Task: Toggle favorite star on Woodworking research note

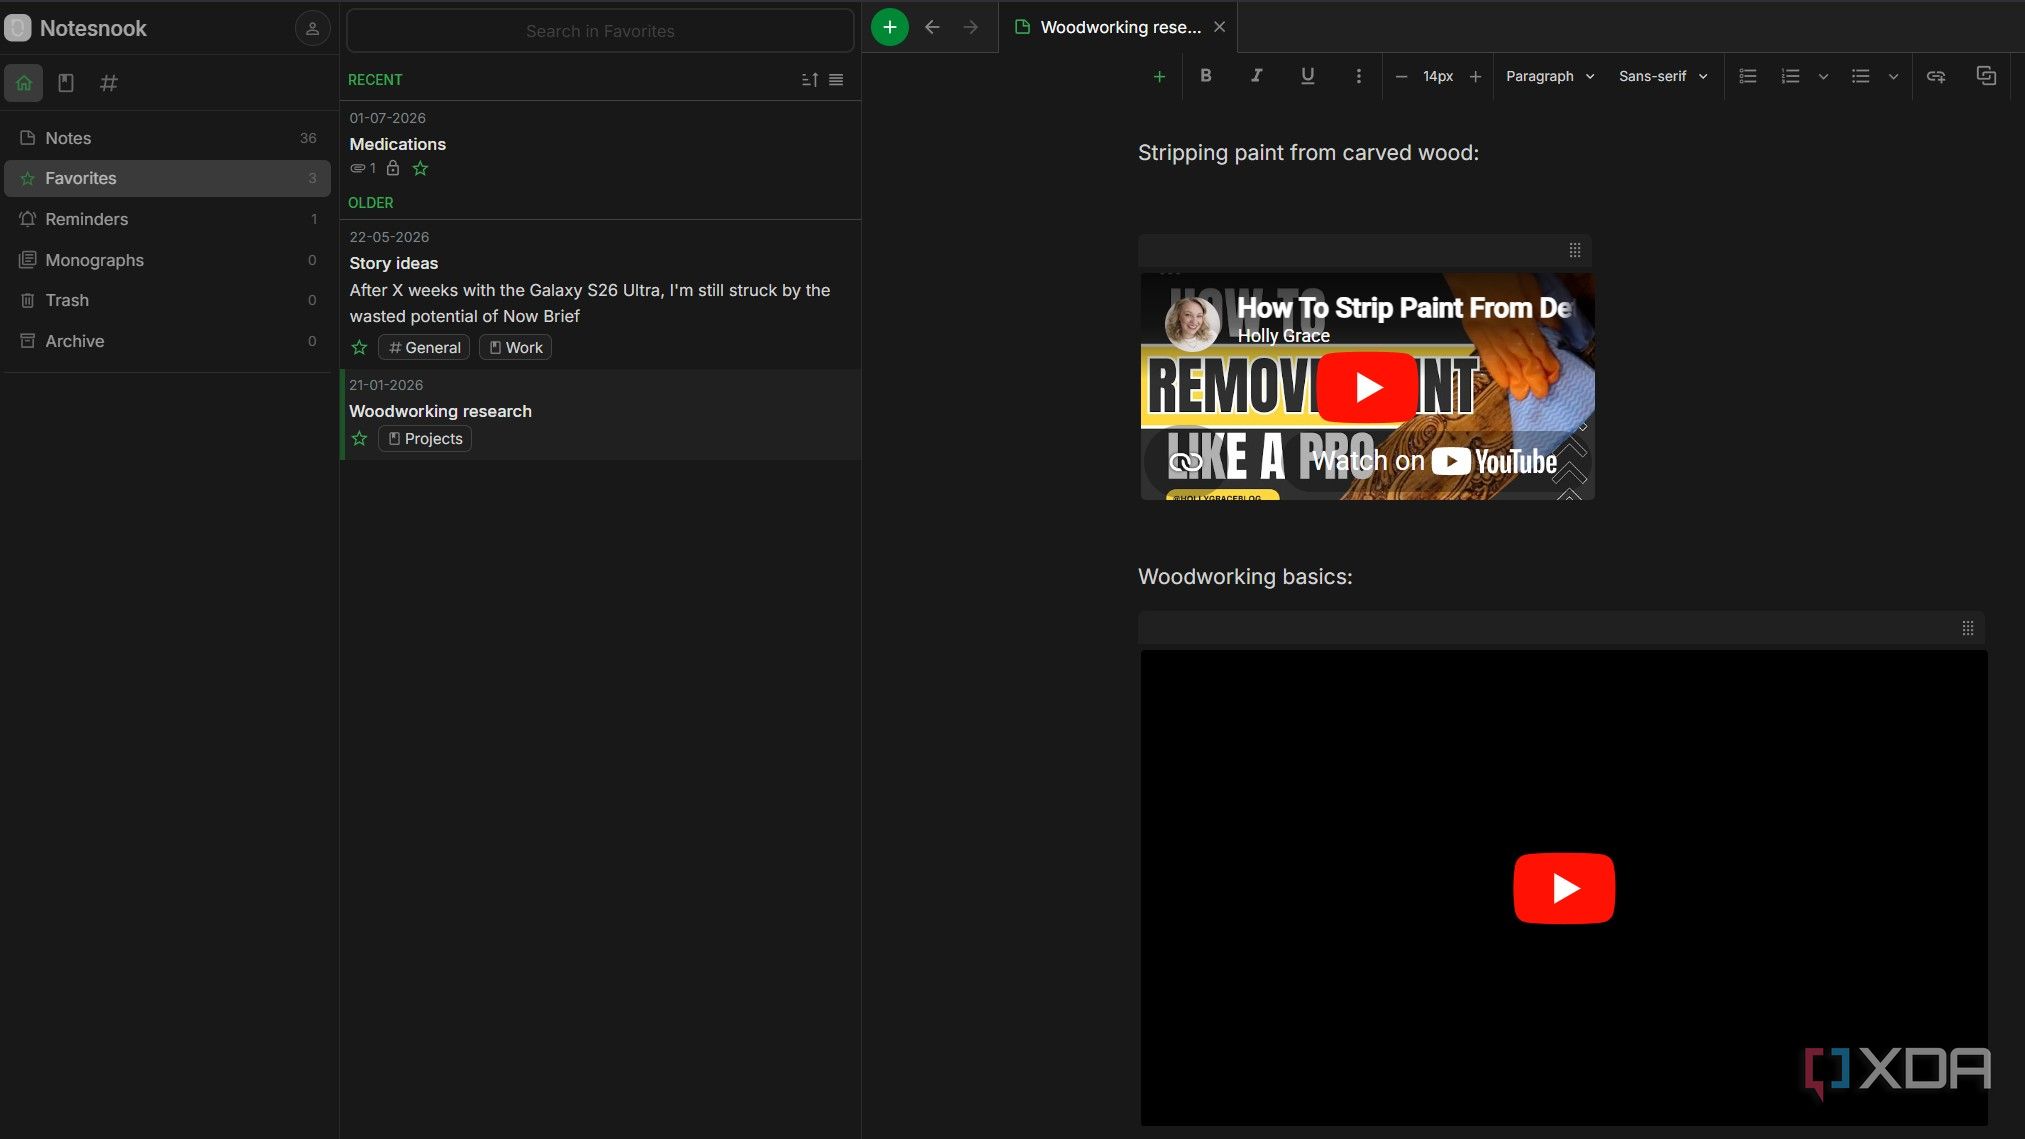Action: tap(359, 438)
